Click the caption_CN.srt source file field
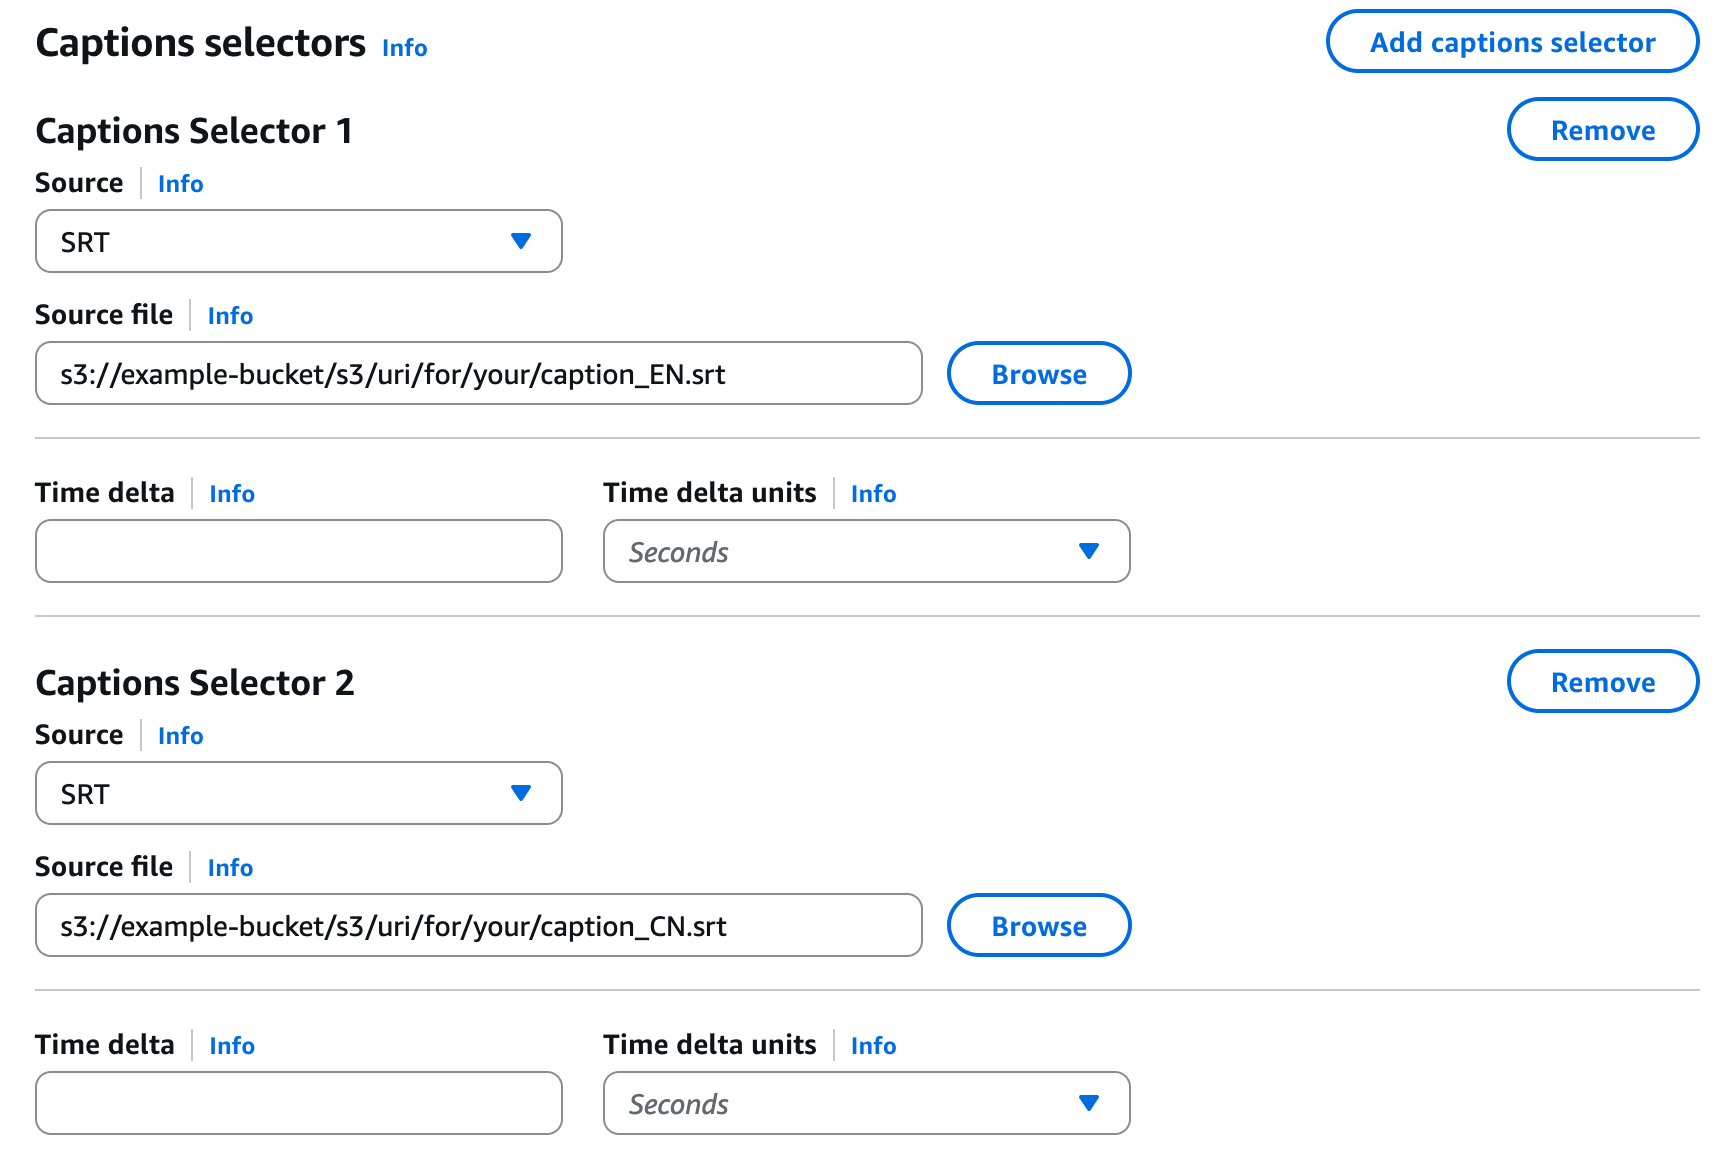 tap(478, 926)
